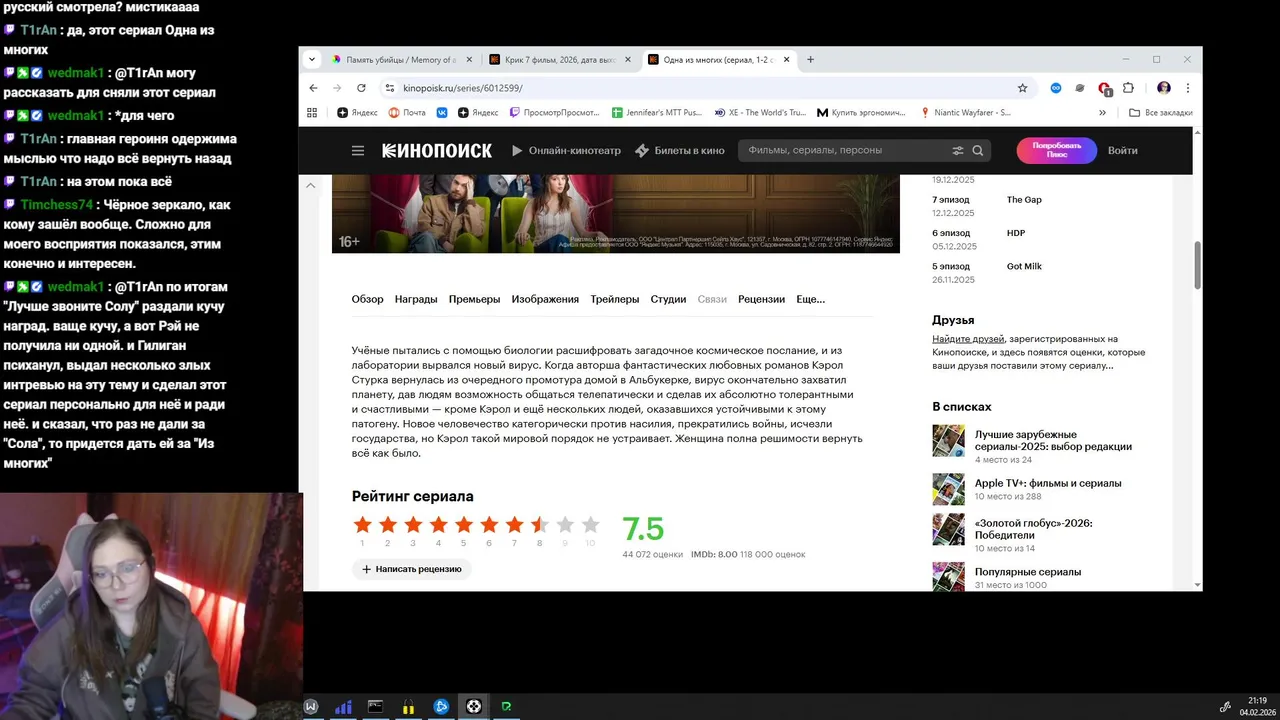The image size is (1280, 720).
Task: Open episode Got Milk
Action: [1024, 267]
